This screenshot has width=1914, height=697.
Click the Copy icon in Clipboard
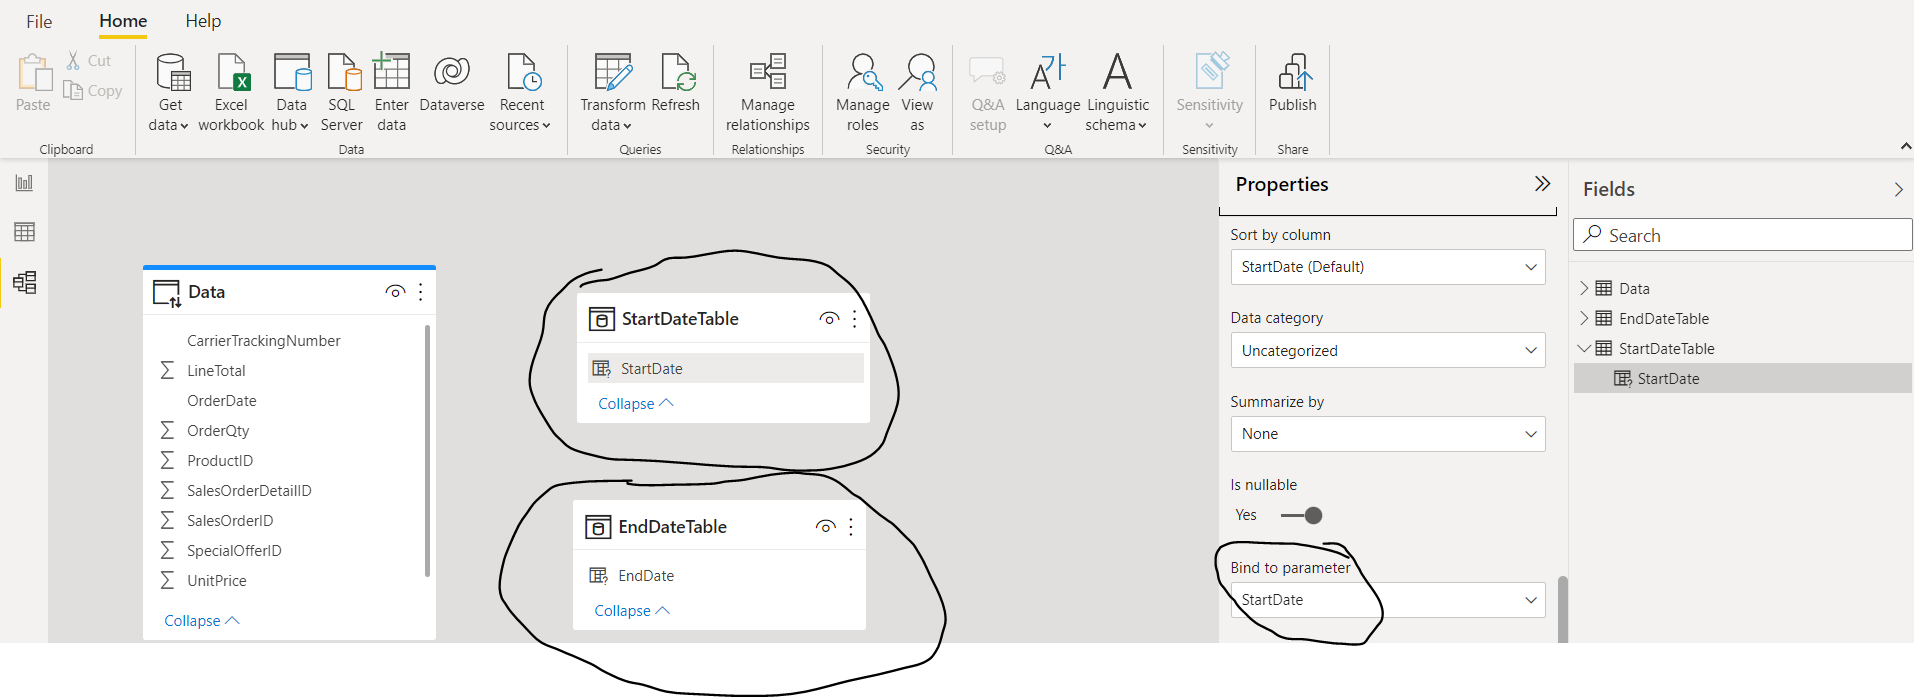tap(73, 90)
